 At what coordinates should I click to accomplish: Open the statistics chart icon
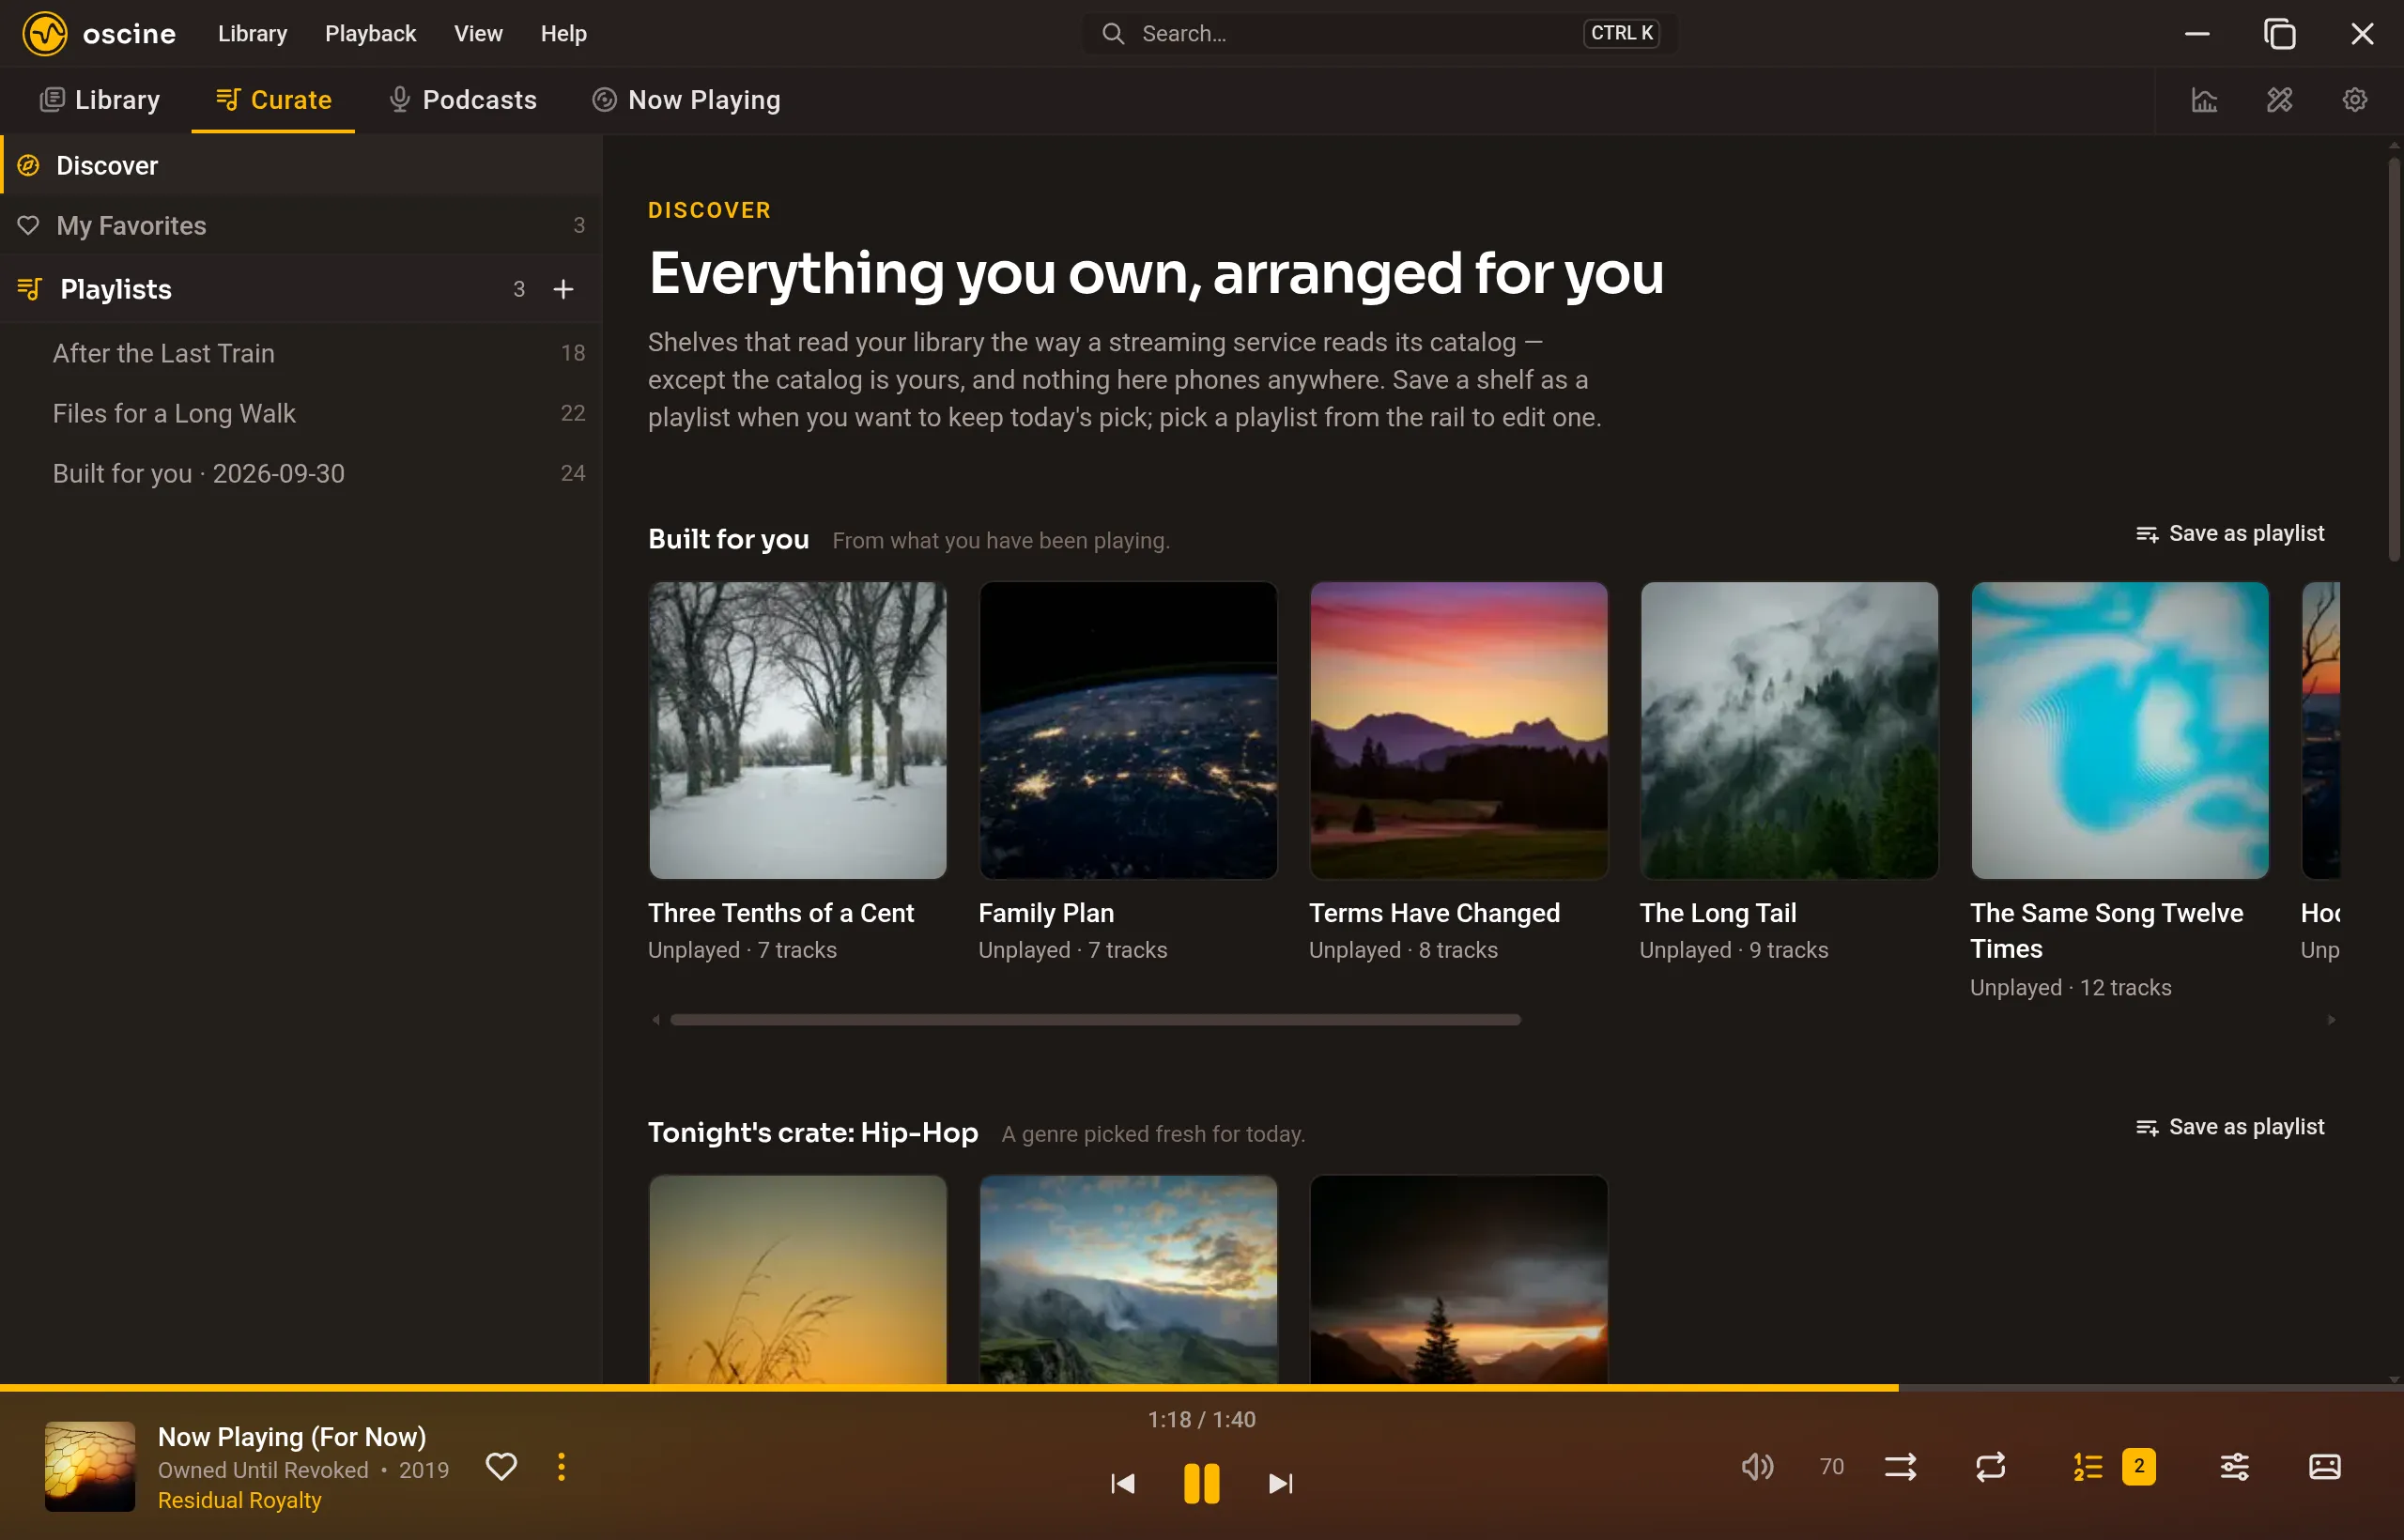tap(2204, 100)
